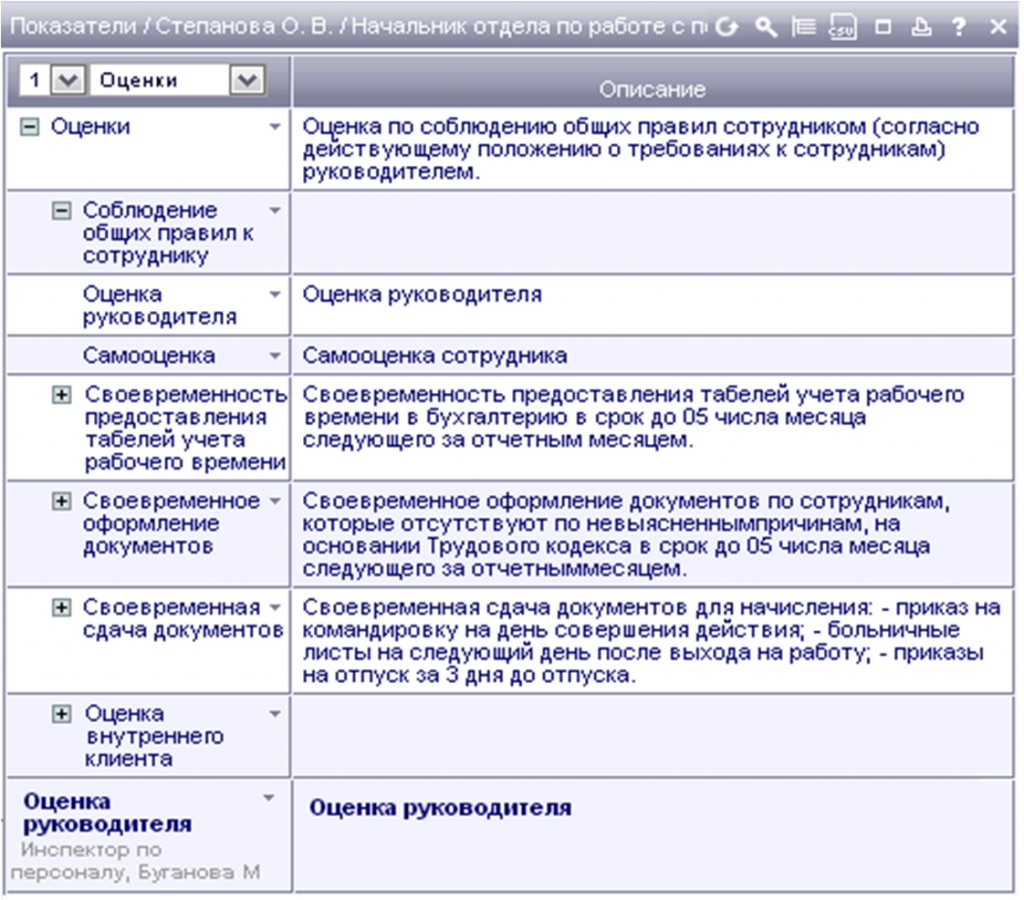1024x900 pixels.
Task: Expand the Оценка внутреннего клиента node
Action: coord(61,714)
